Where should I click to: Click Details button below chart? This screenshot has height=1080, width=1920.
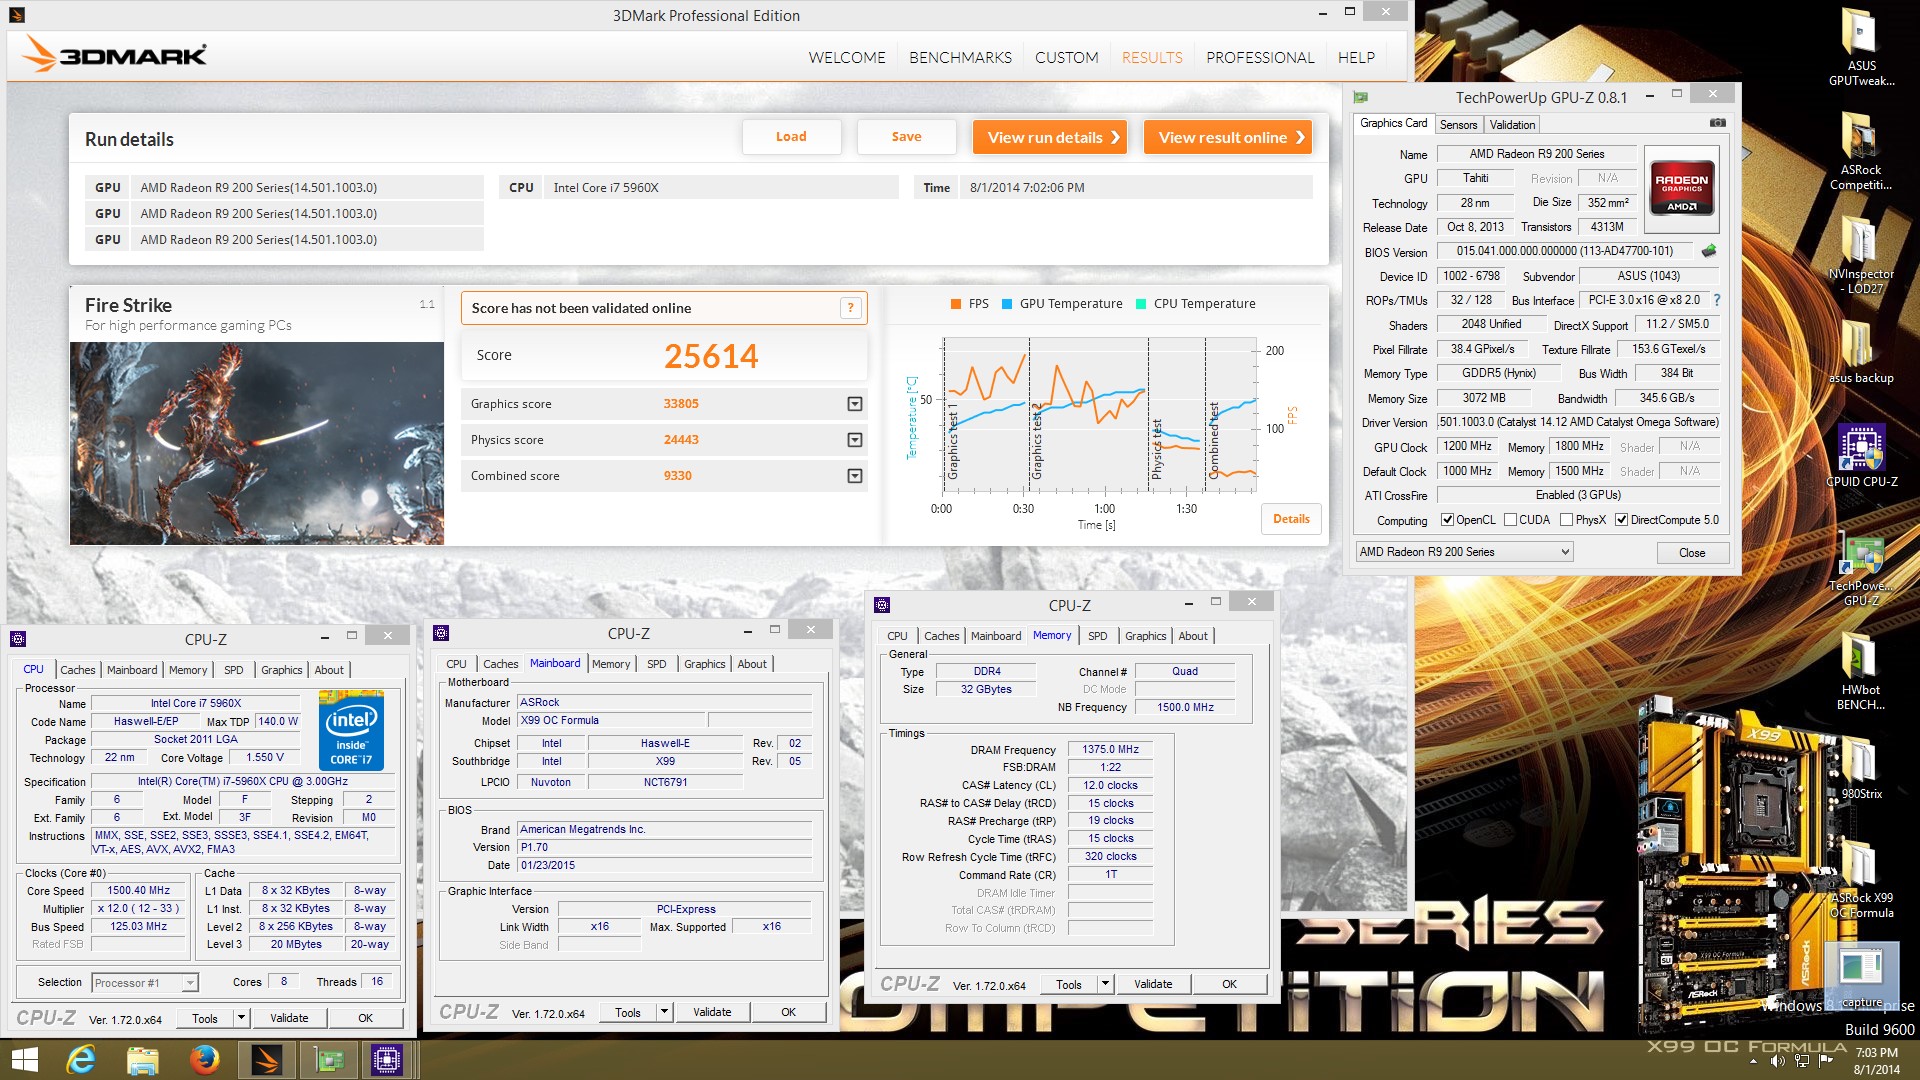(x=1291, y=519)
